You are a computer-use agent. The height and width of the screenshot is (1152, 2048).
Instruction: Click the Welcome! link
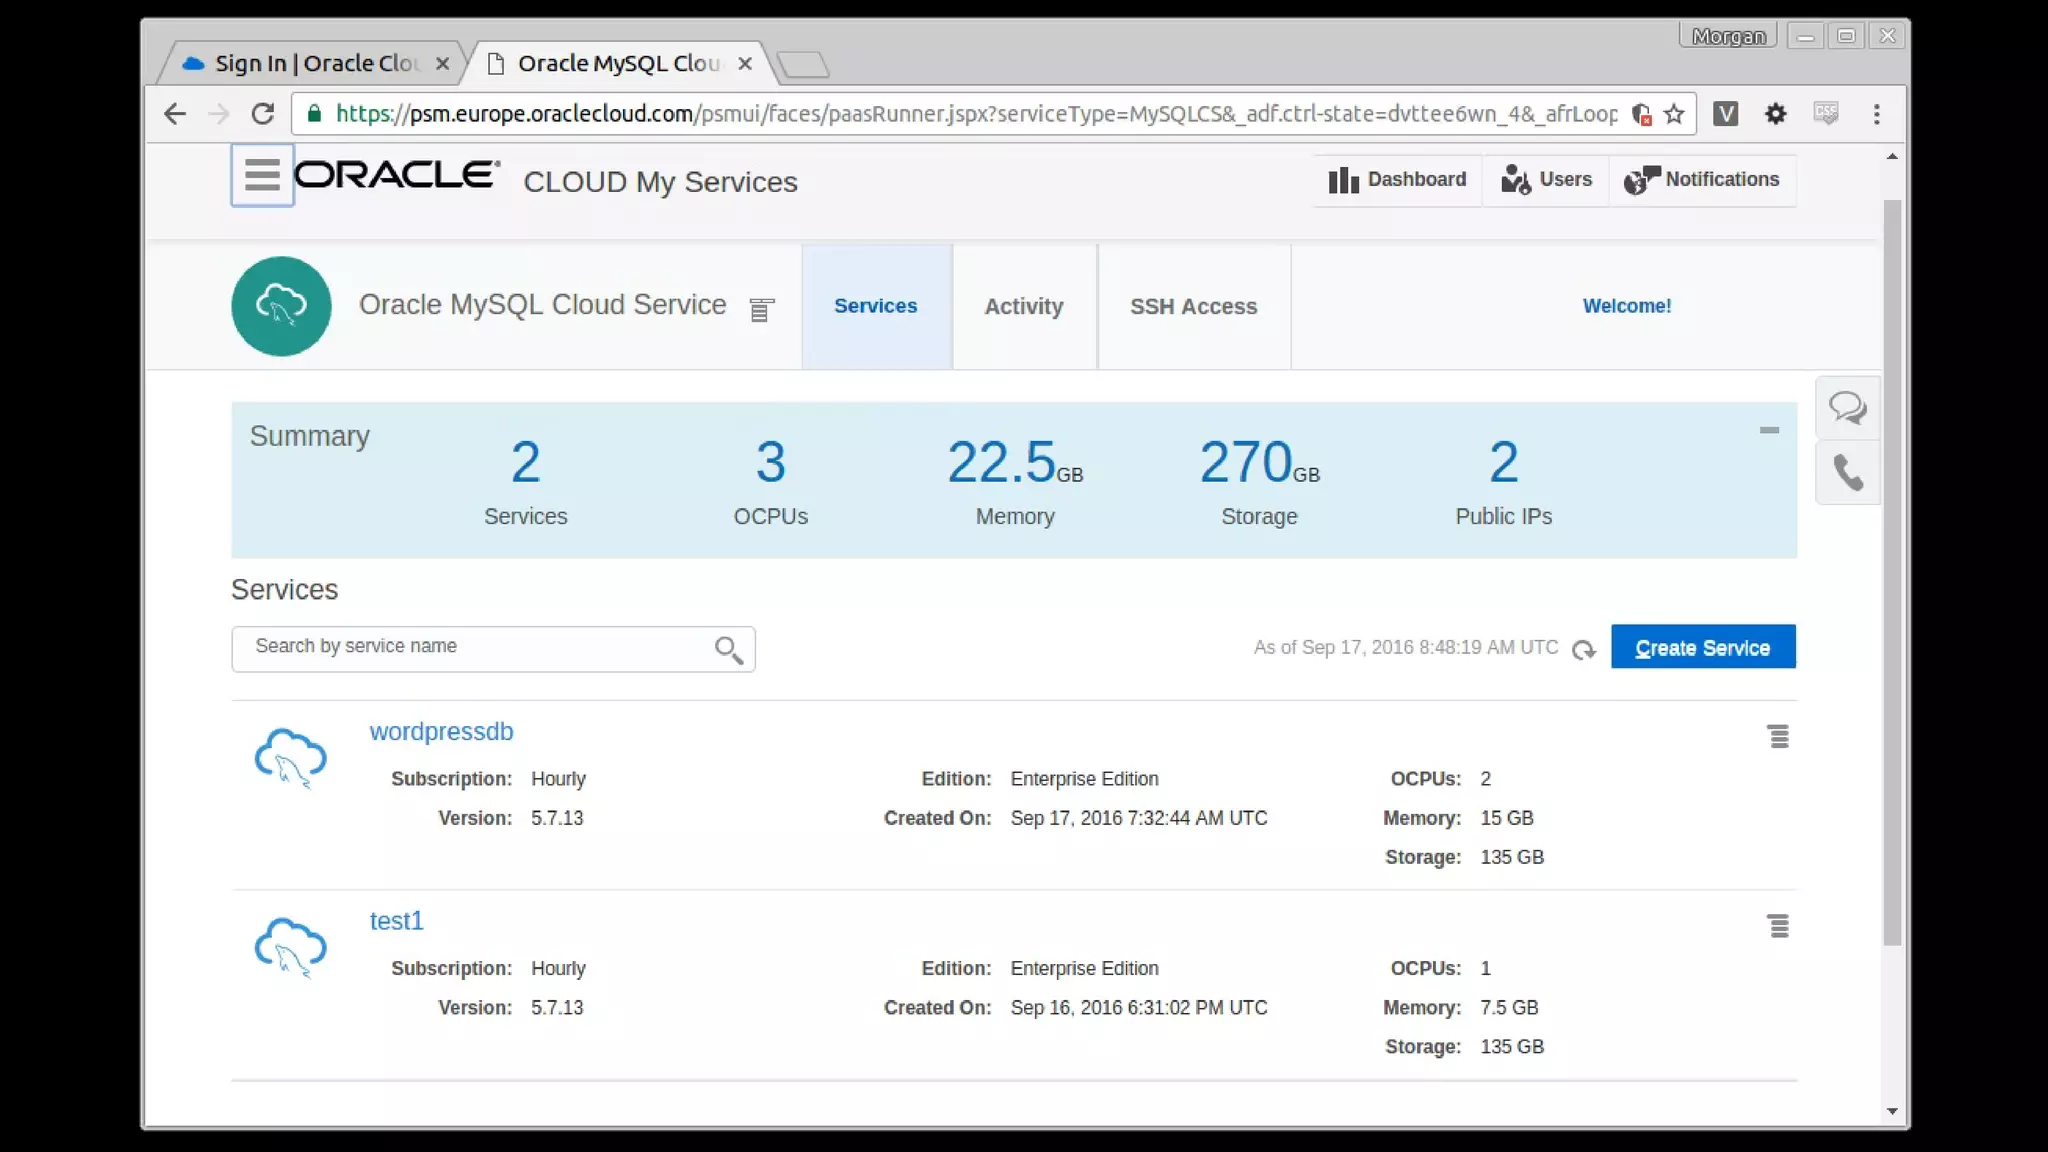(1626, 306)
